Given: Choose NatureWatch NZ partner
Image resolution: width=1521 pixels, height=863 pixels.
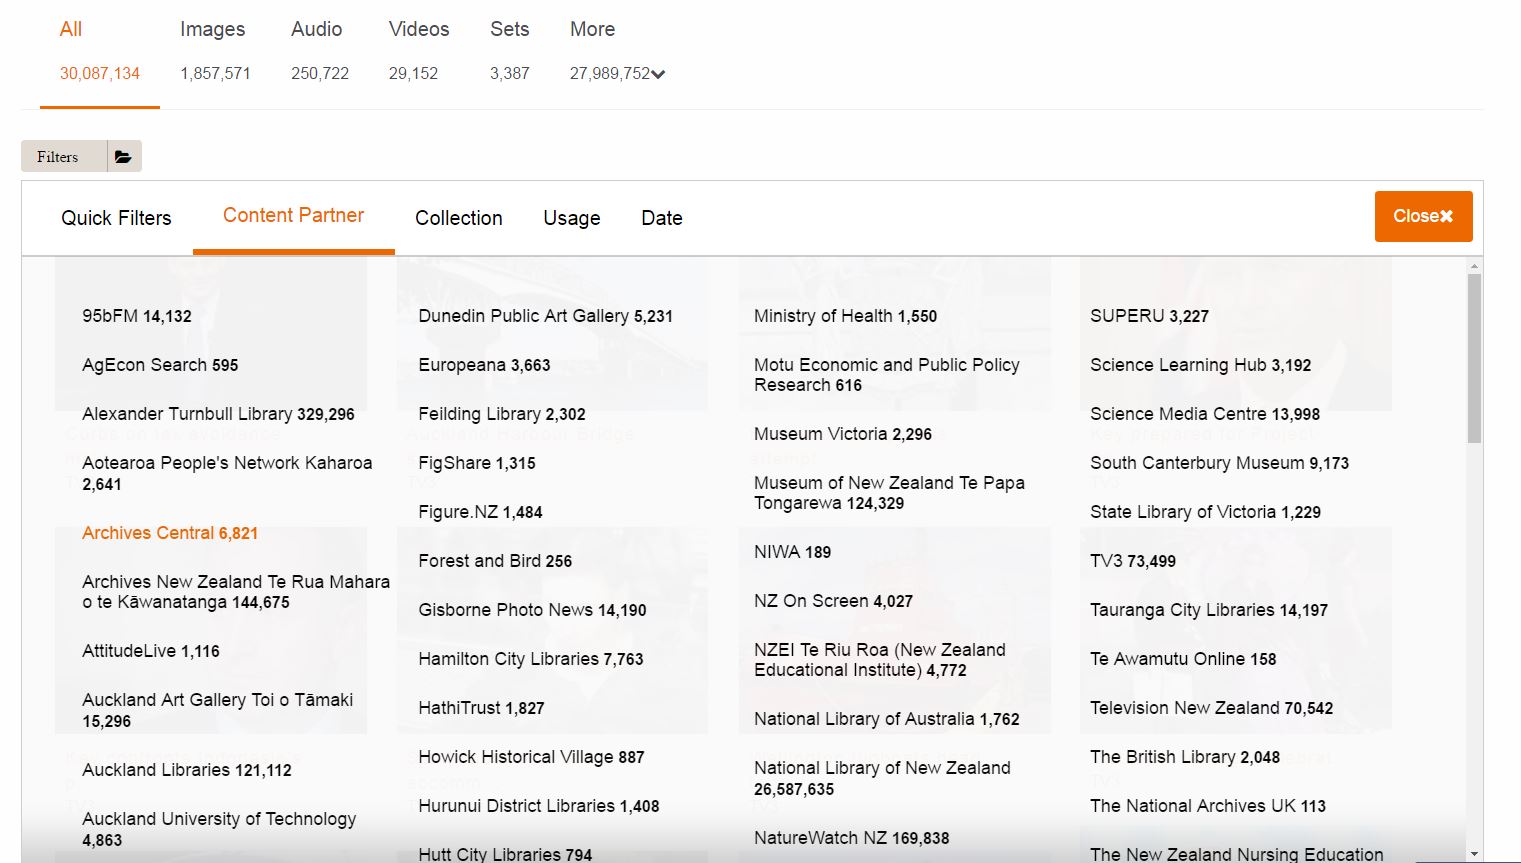Looking at the screenshot, I should click(852, 838).
